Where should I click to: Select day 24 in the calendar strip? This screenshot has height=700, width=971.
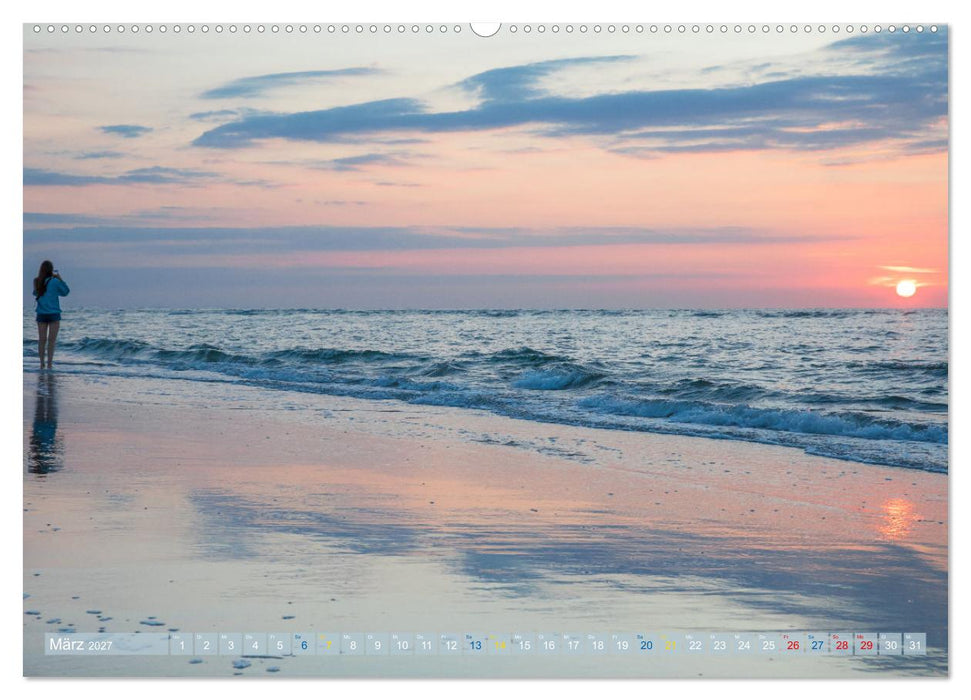[744, 644]
